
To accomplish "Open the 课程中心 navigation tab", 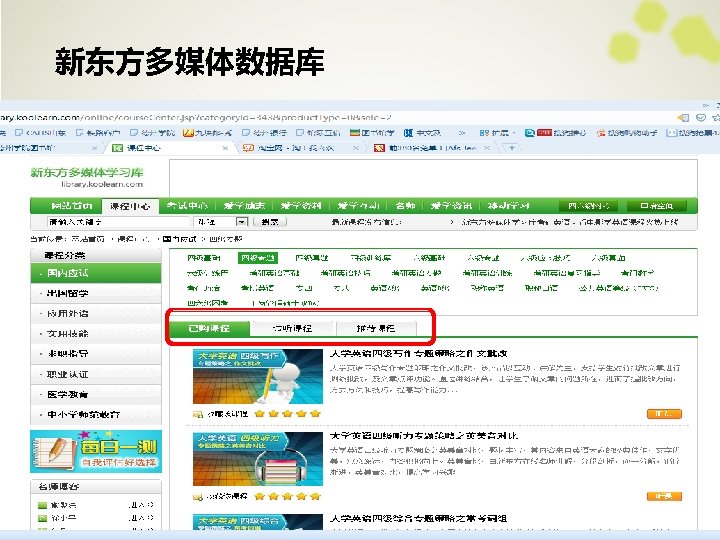I will [x=130, y=206].
